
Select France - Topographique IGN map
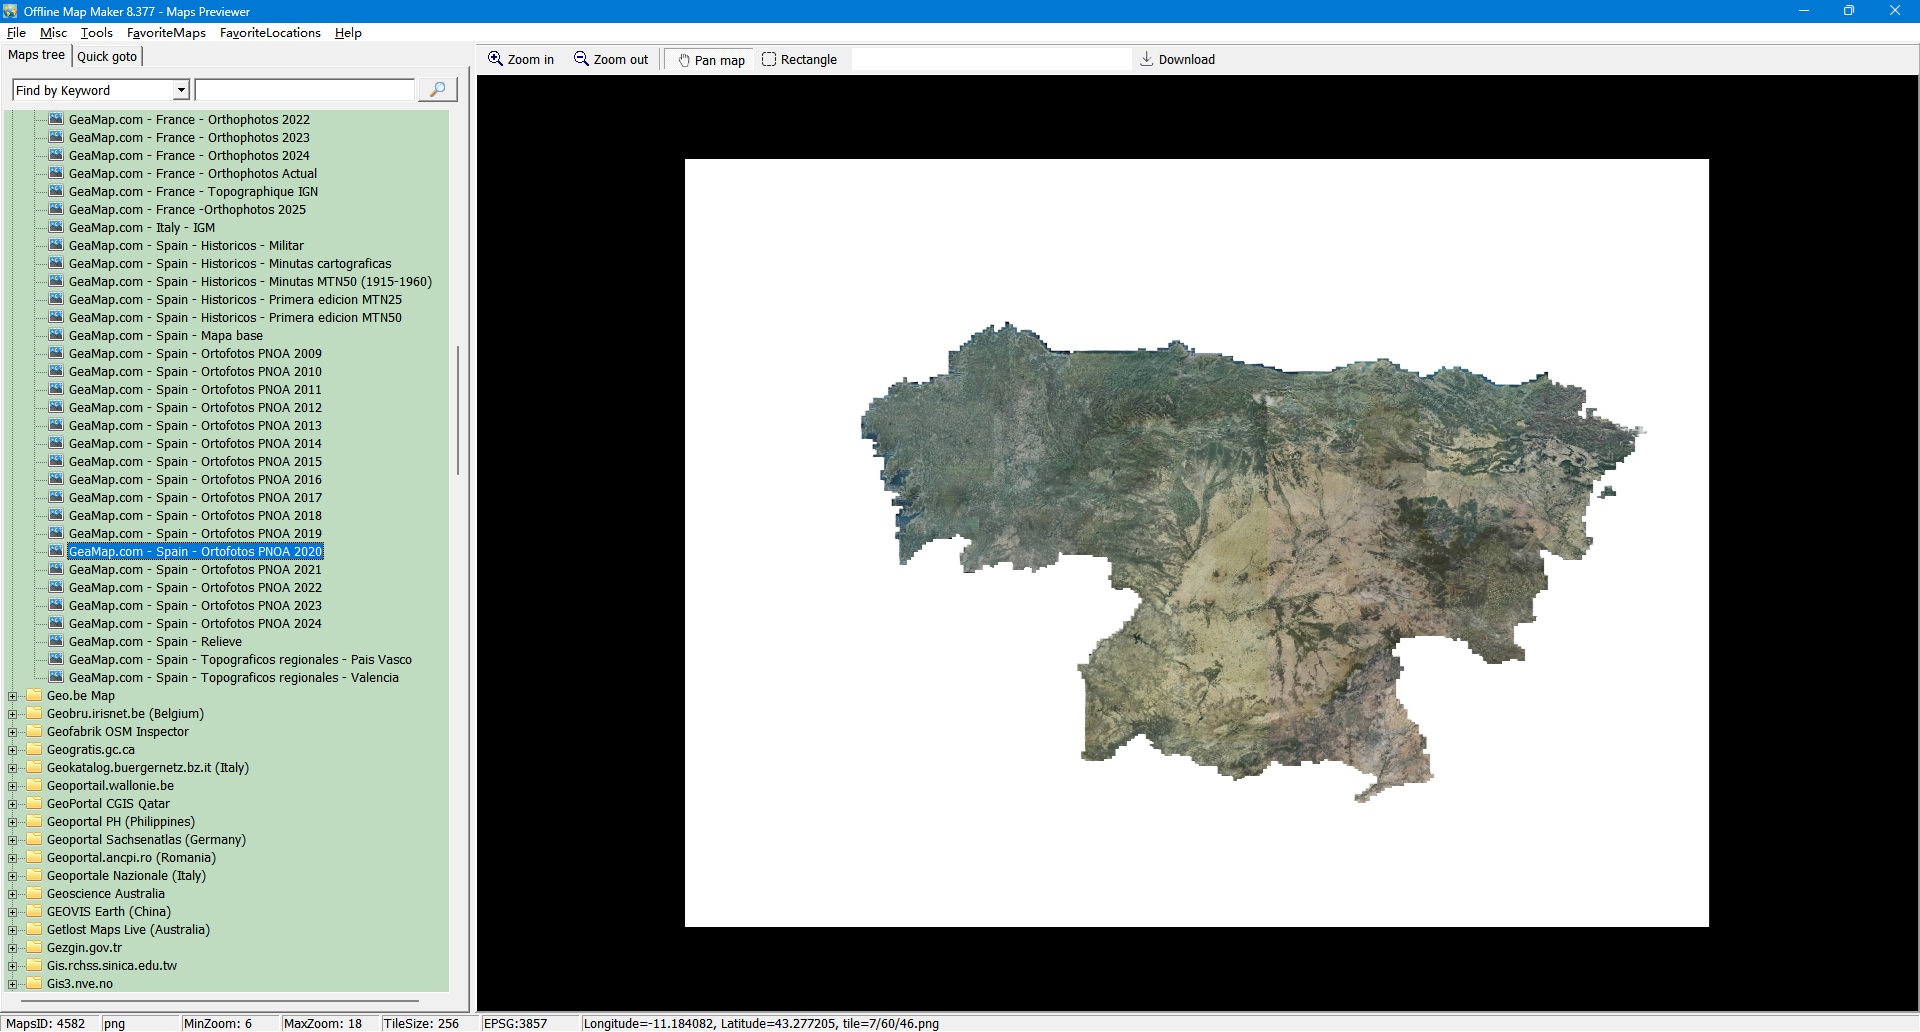(x=193, y=192)
